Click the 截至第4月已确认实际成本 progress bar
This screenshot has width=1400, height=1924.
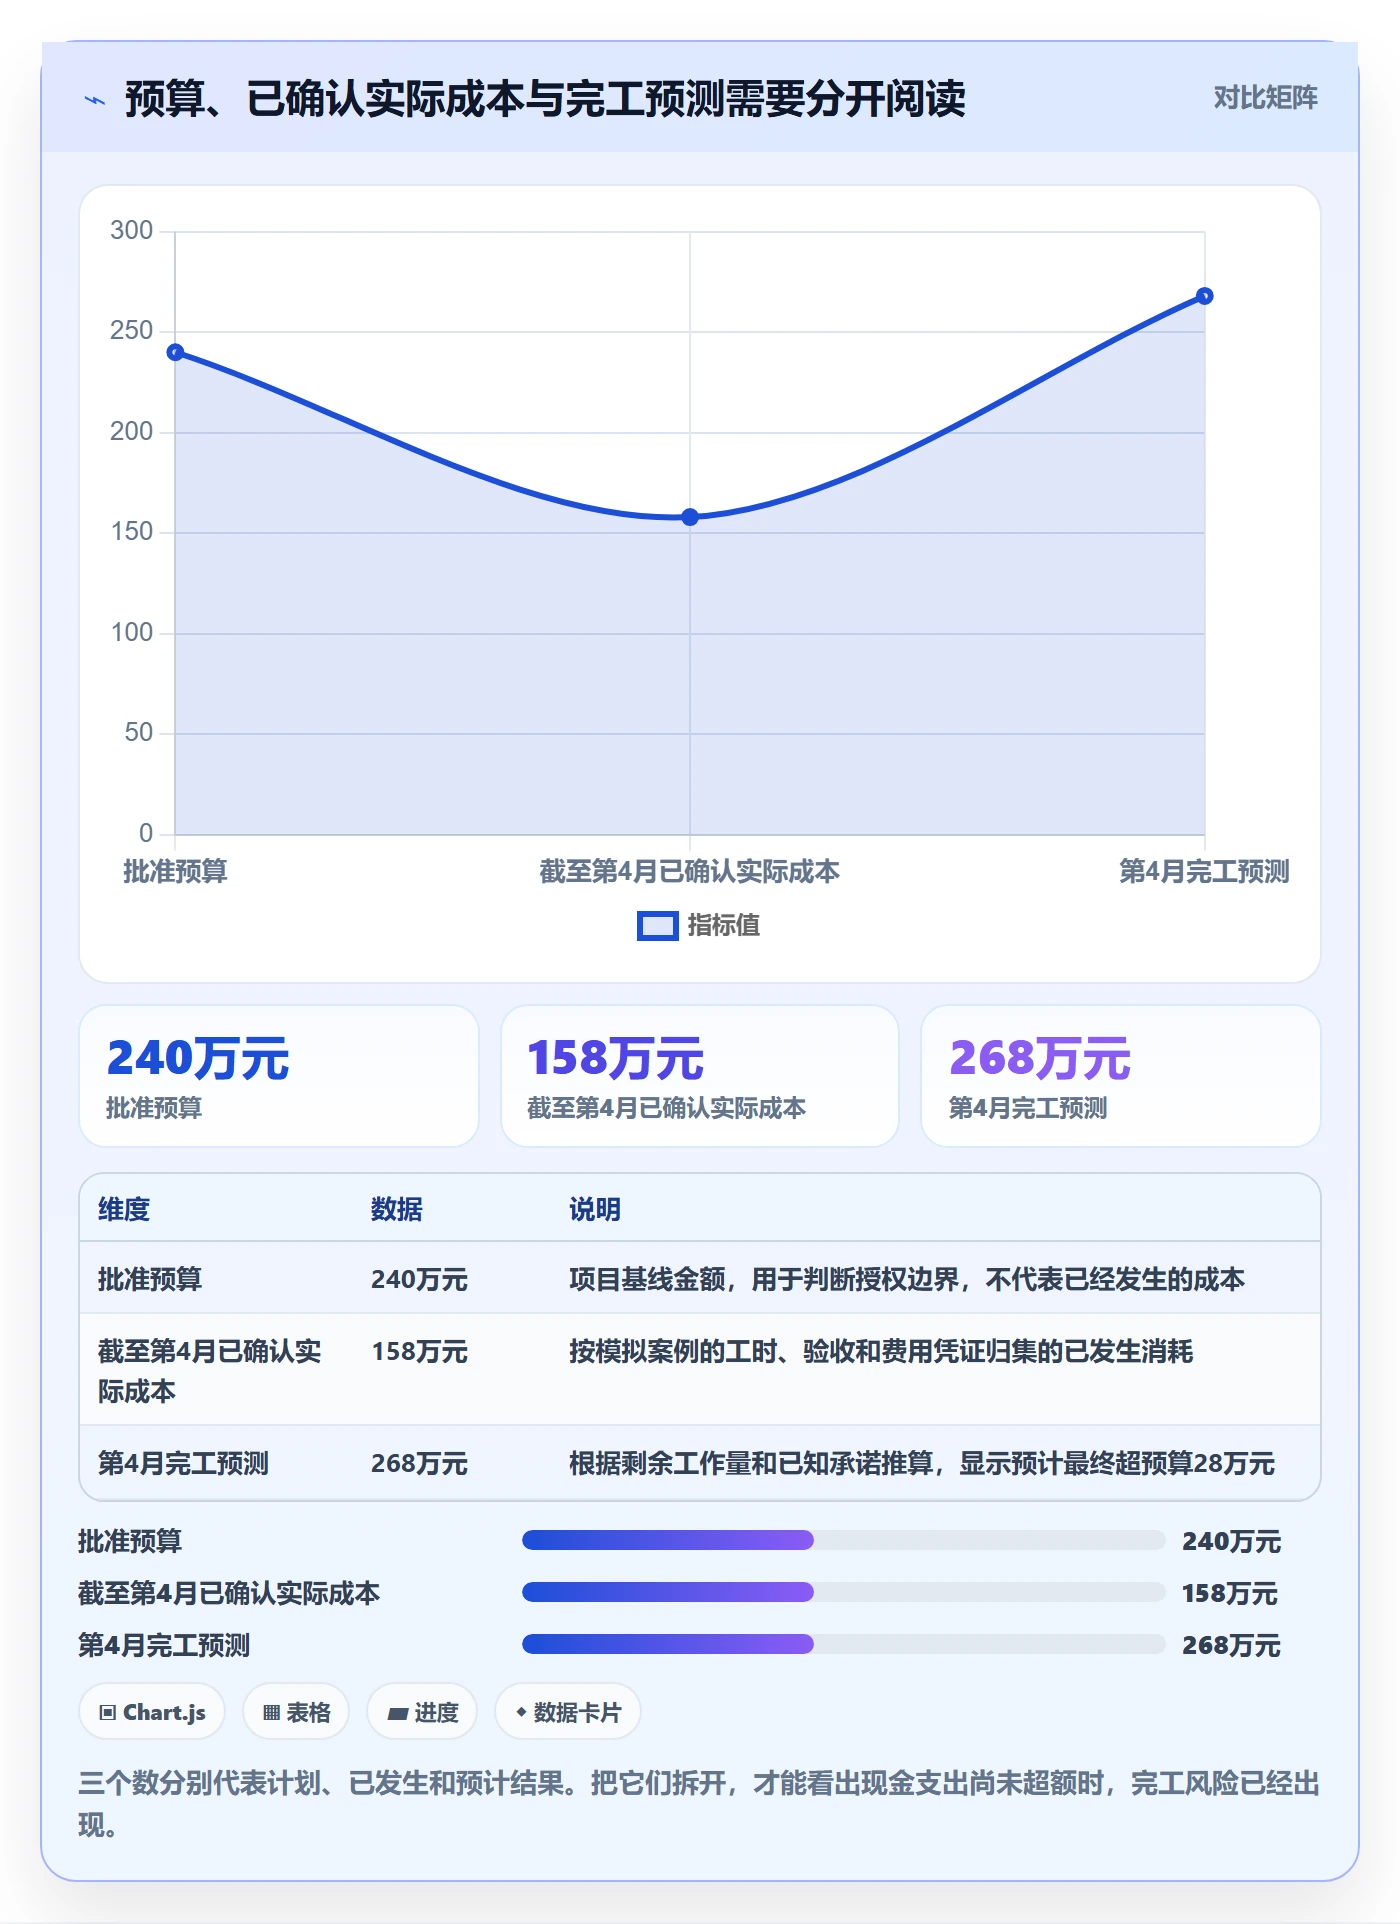(x=844, y=1592)
